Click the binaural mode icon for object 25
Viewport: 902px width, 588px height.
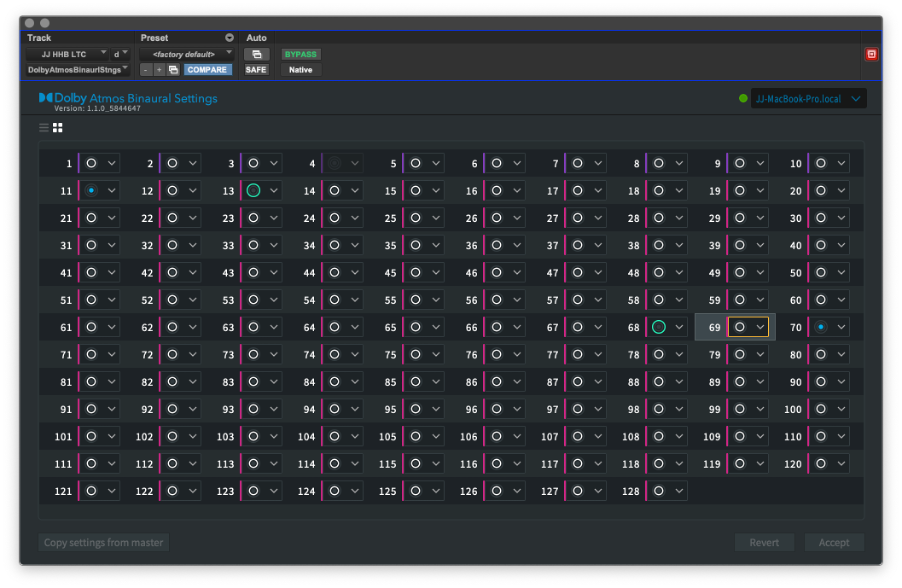point(415,218)
